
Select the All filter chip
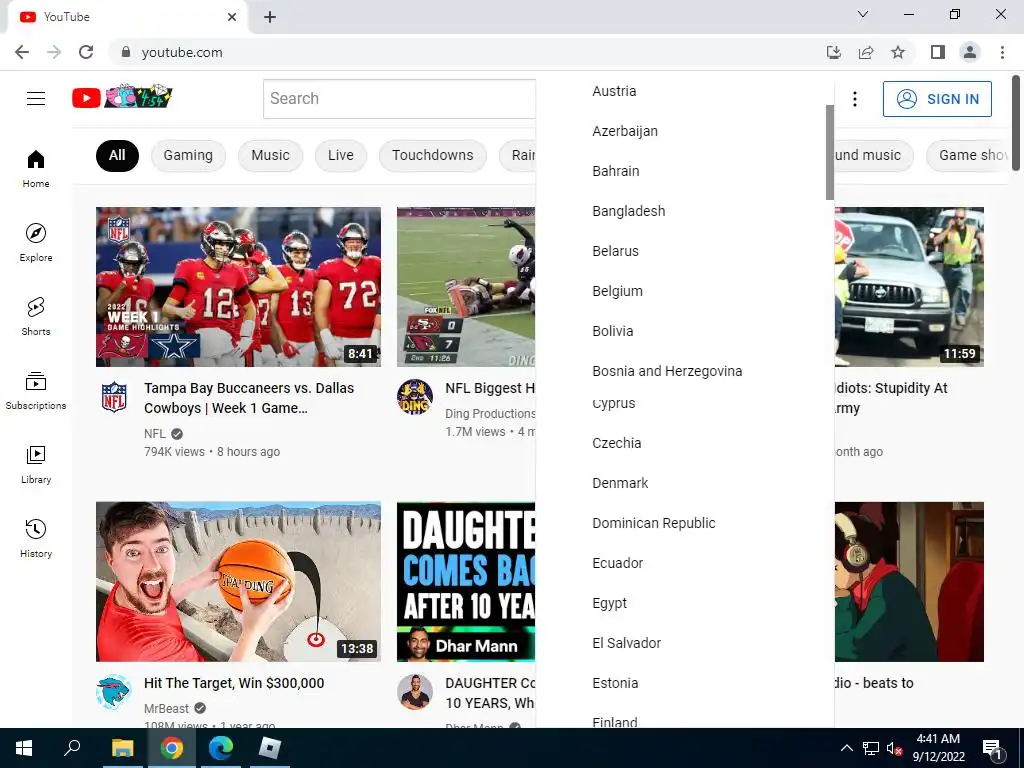117,155
